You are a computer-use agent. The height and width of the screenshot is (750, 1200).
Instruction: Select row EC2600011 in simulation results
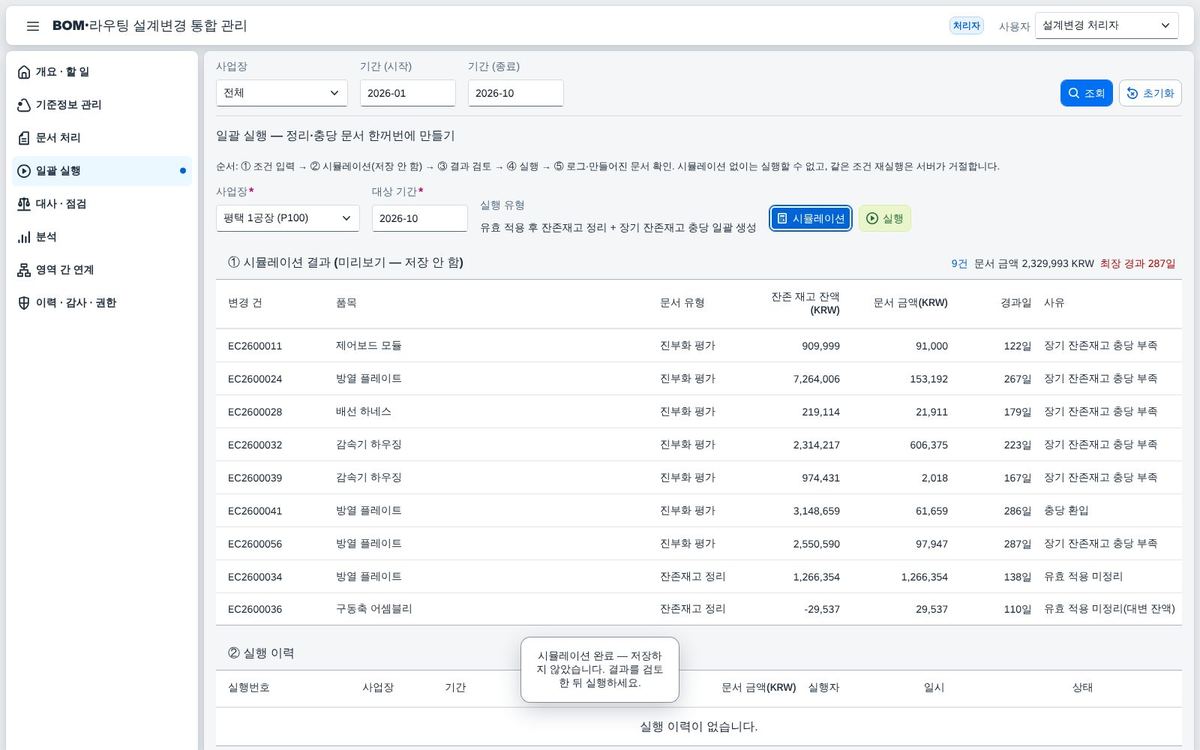pos(699,346)
